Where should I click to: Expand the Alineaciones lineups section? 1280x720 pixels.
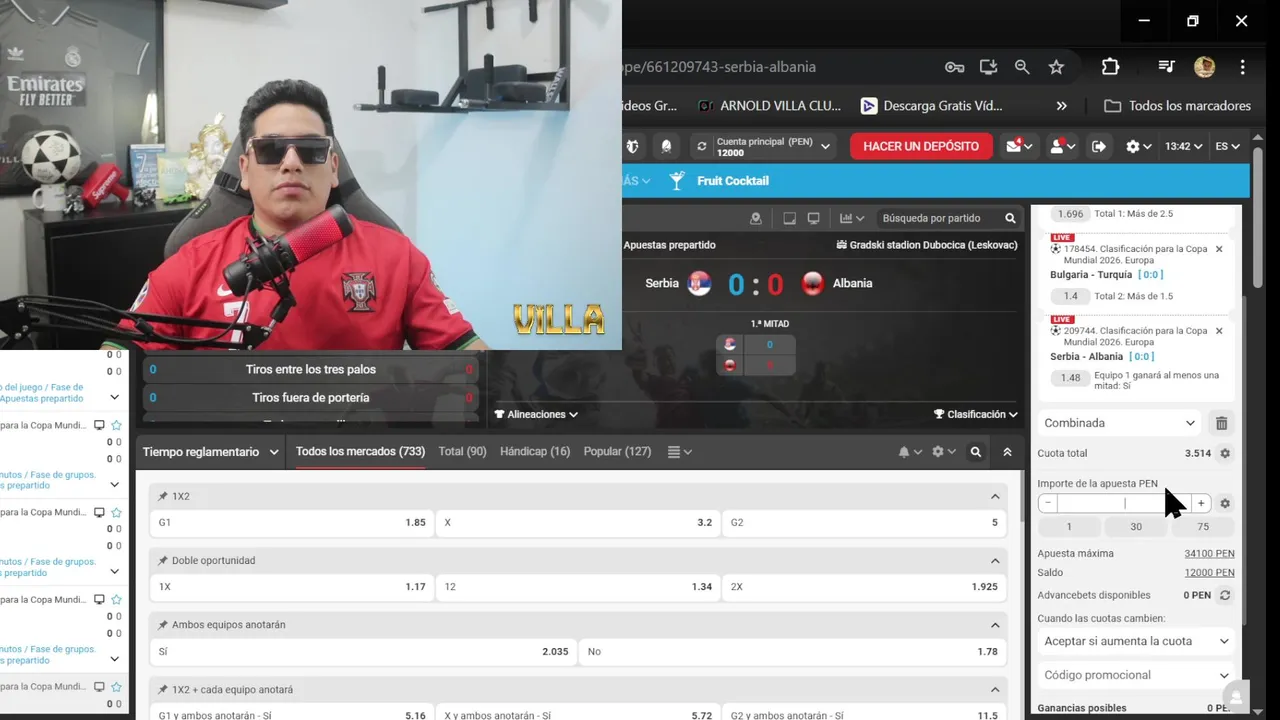(536, 414)
